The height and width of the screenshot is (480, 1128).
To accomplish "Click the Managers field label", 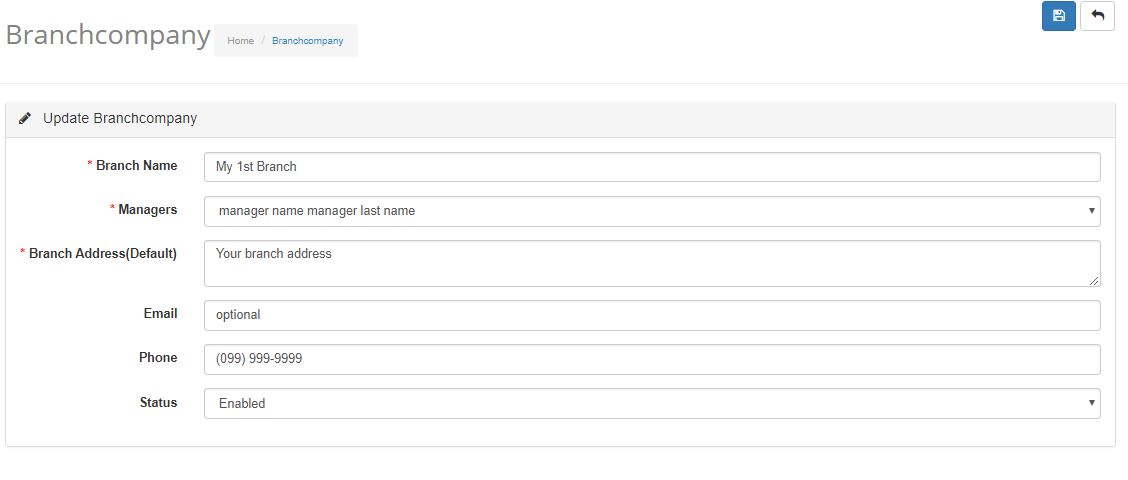I will tap(147, 209).
